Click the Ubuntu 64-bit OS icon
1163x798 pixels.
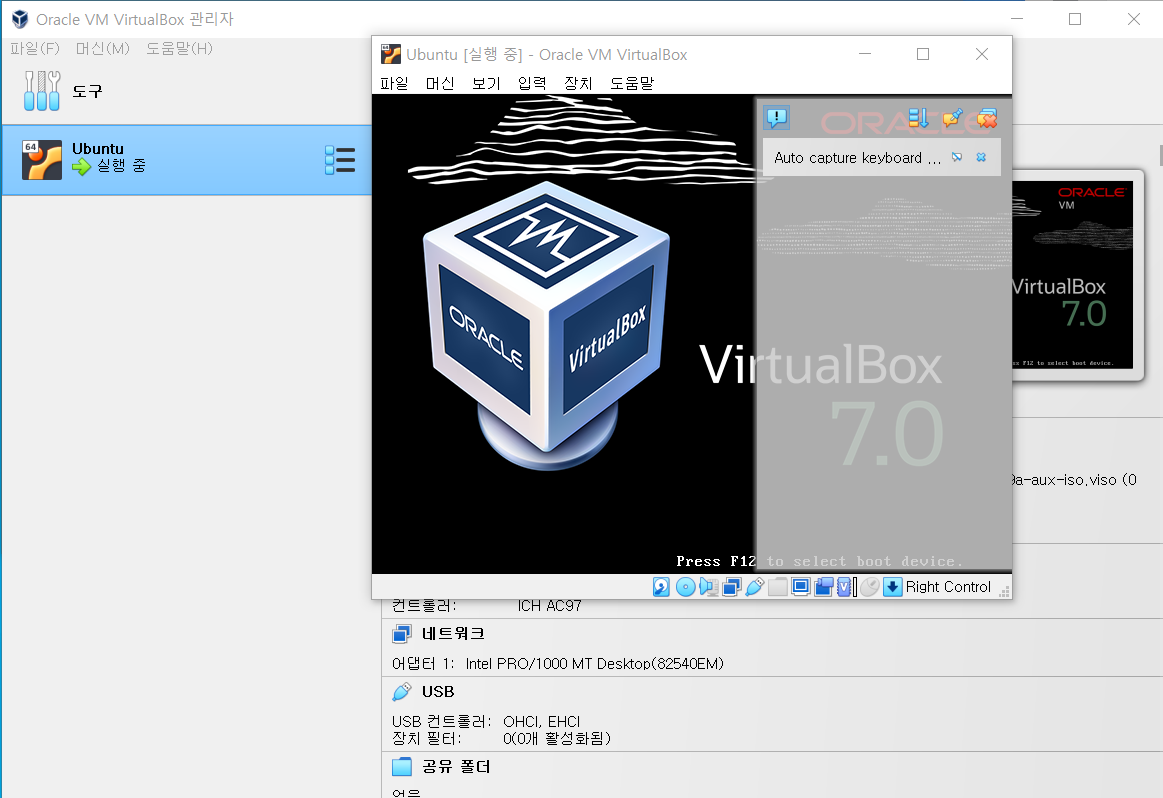42,159
